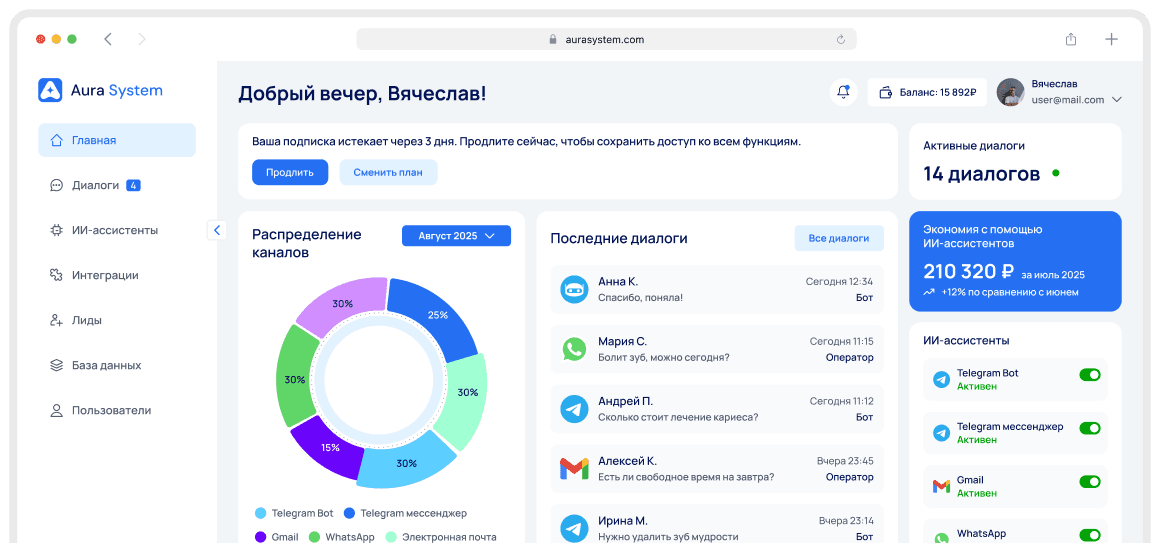Toggle the Telegram мессенджер assistant switch

pos(1090,428)
